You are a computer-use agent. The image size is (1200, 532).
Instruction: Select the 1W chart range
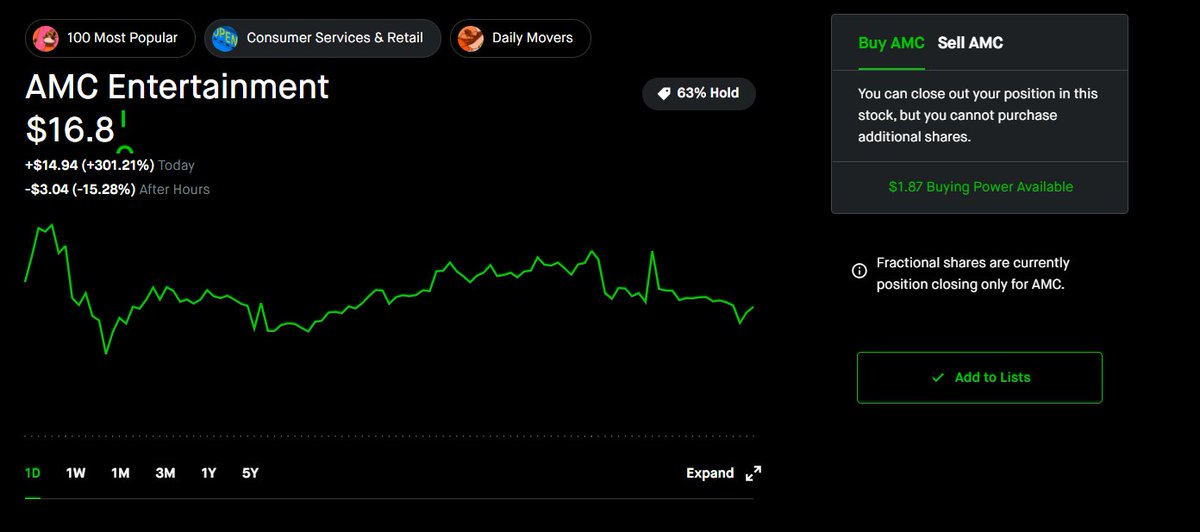click(76, 473)
